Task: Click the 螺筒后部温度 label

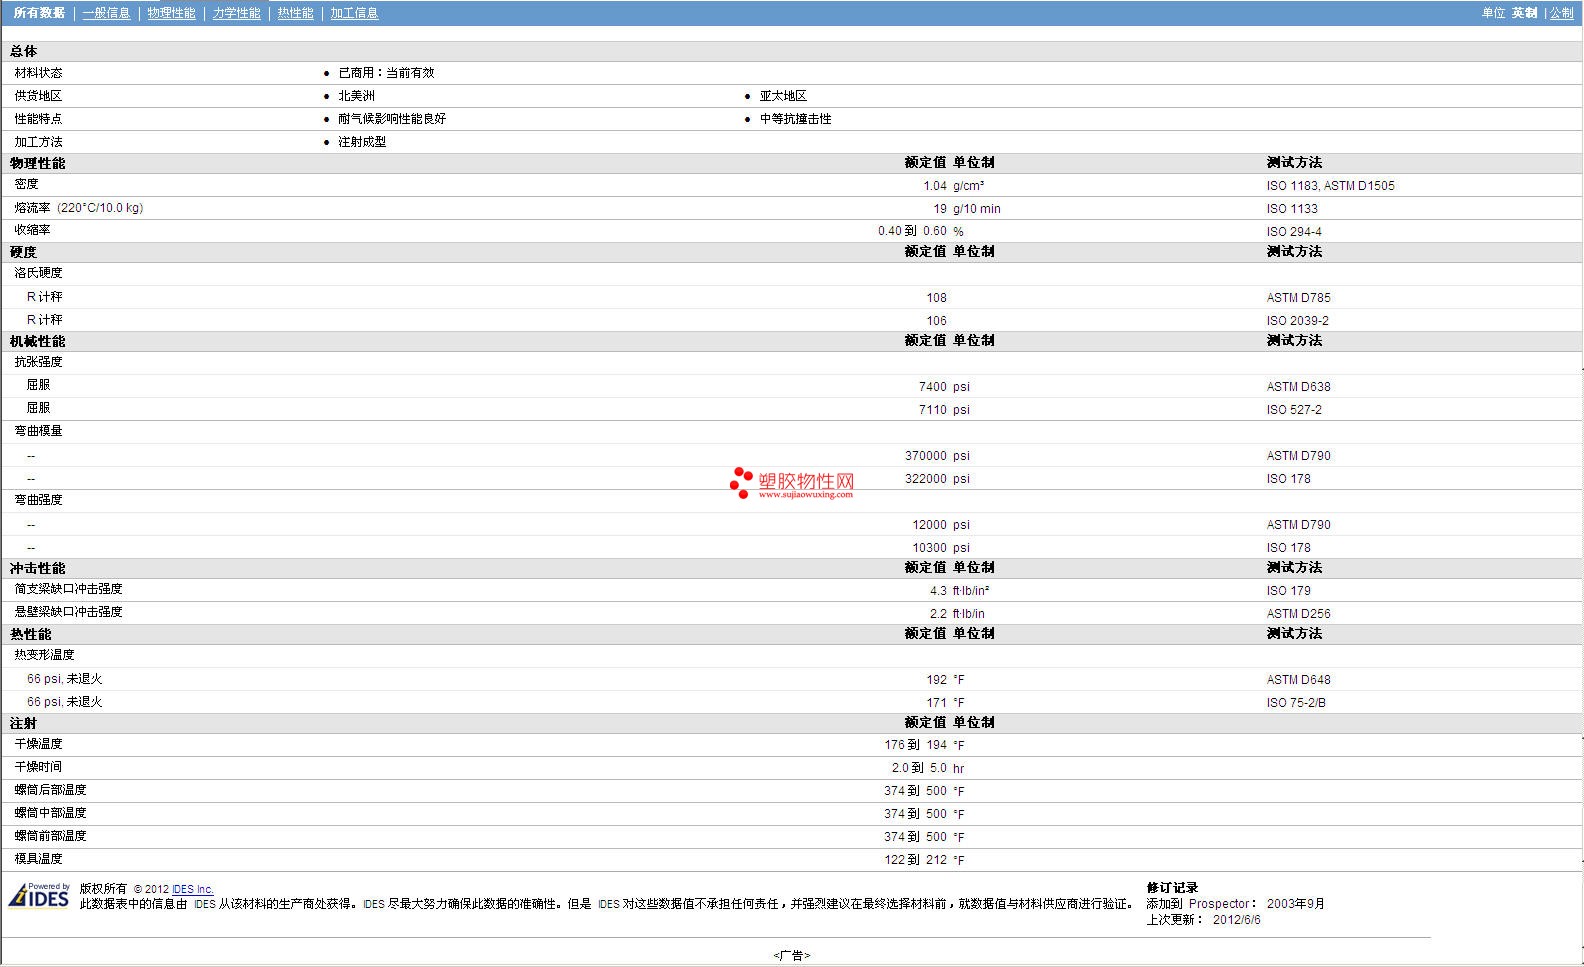Action: (x=50, y=790)
